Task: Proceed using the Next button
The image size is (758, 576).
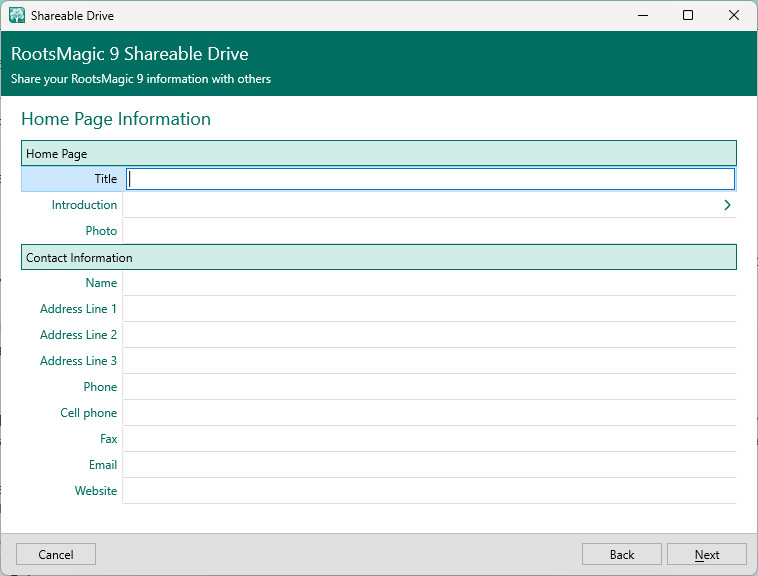Action: [707, 555]
